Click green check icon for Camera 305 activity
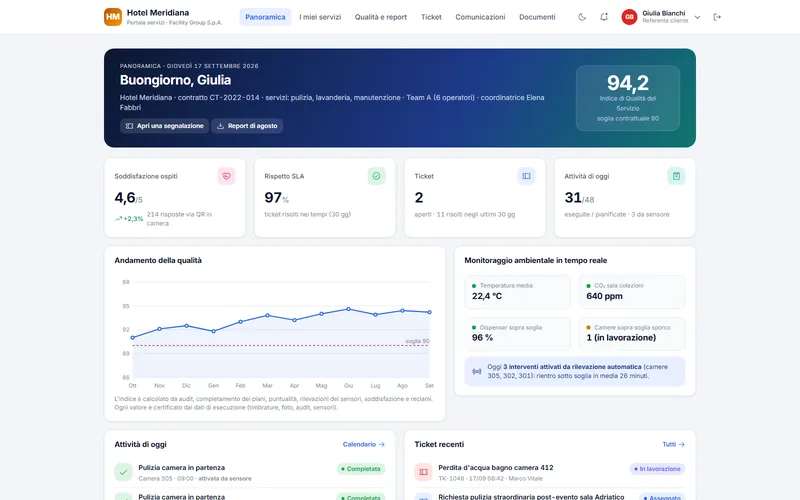This screenshot has height=500, width=800. coord(123,472)
